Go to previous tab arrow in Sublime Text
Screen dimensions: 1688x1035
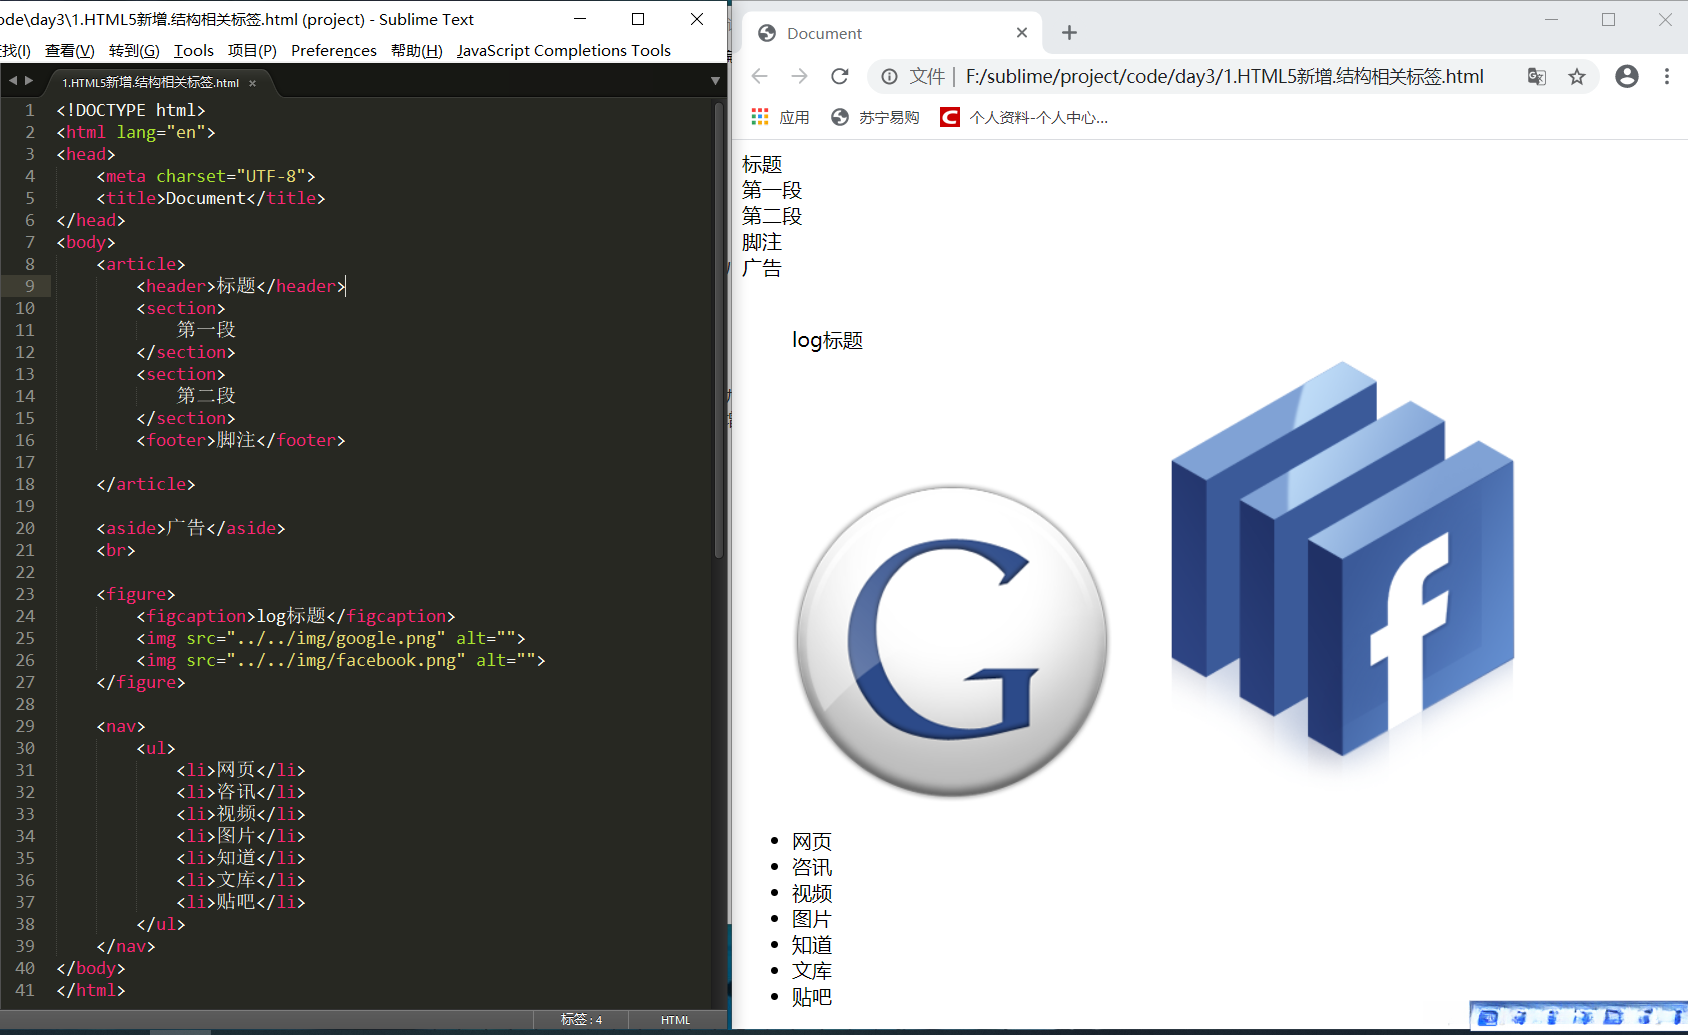point(13,81)
